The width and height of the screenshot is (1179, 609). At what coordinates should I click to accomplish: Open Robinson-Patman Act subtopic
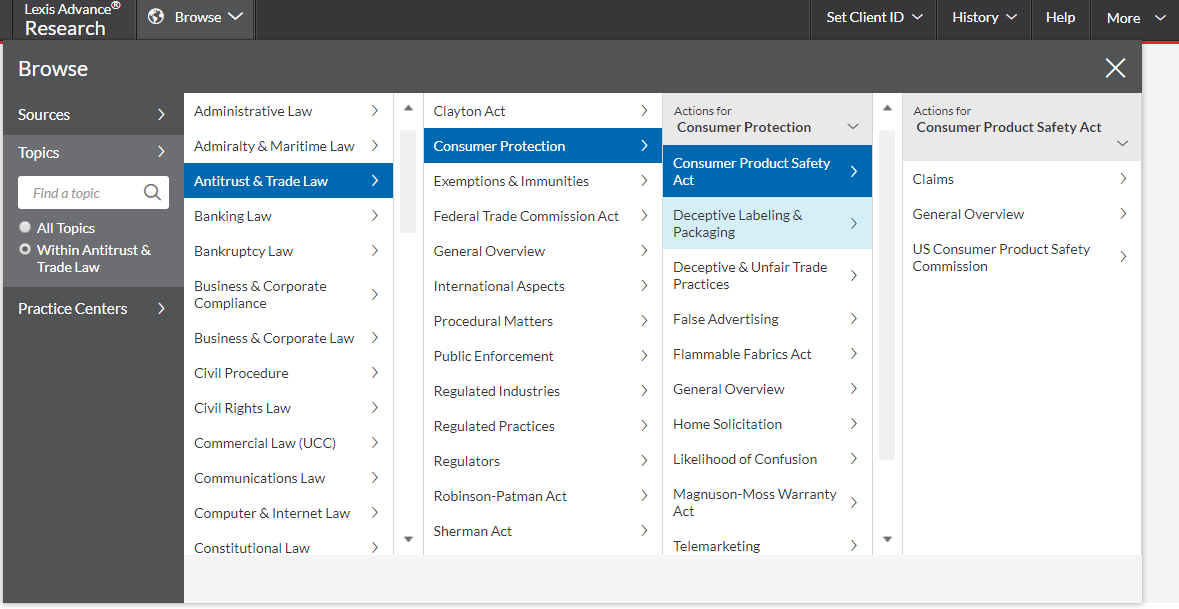[x=542, y=495]
